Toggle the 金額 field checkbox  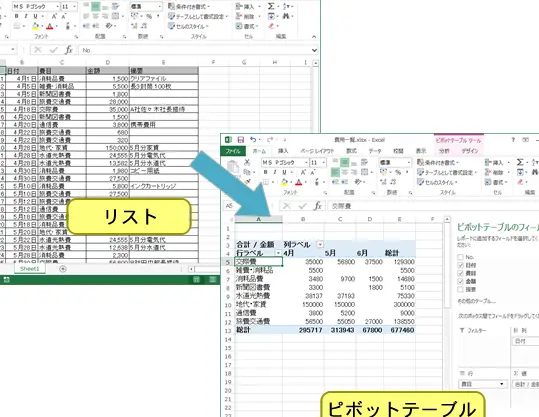(461, 281)
